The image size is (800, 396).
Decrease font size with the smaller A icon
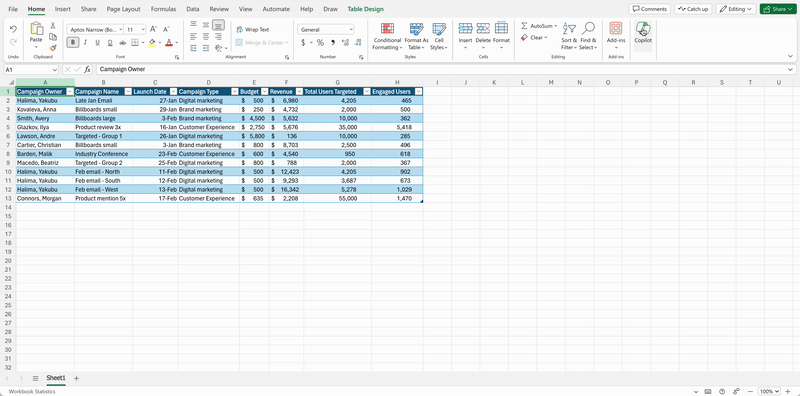(165, 30)
